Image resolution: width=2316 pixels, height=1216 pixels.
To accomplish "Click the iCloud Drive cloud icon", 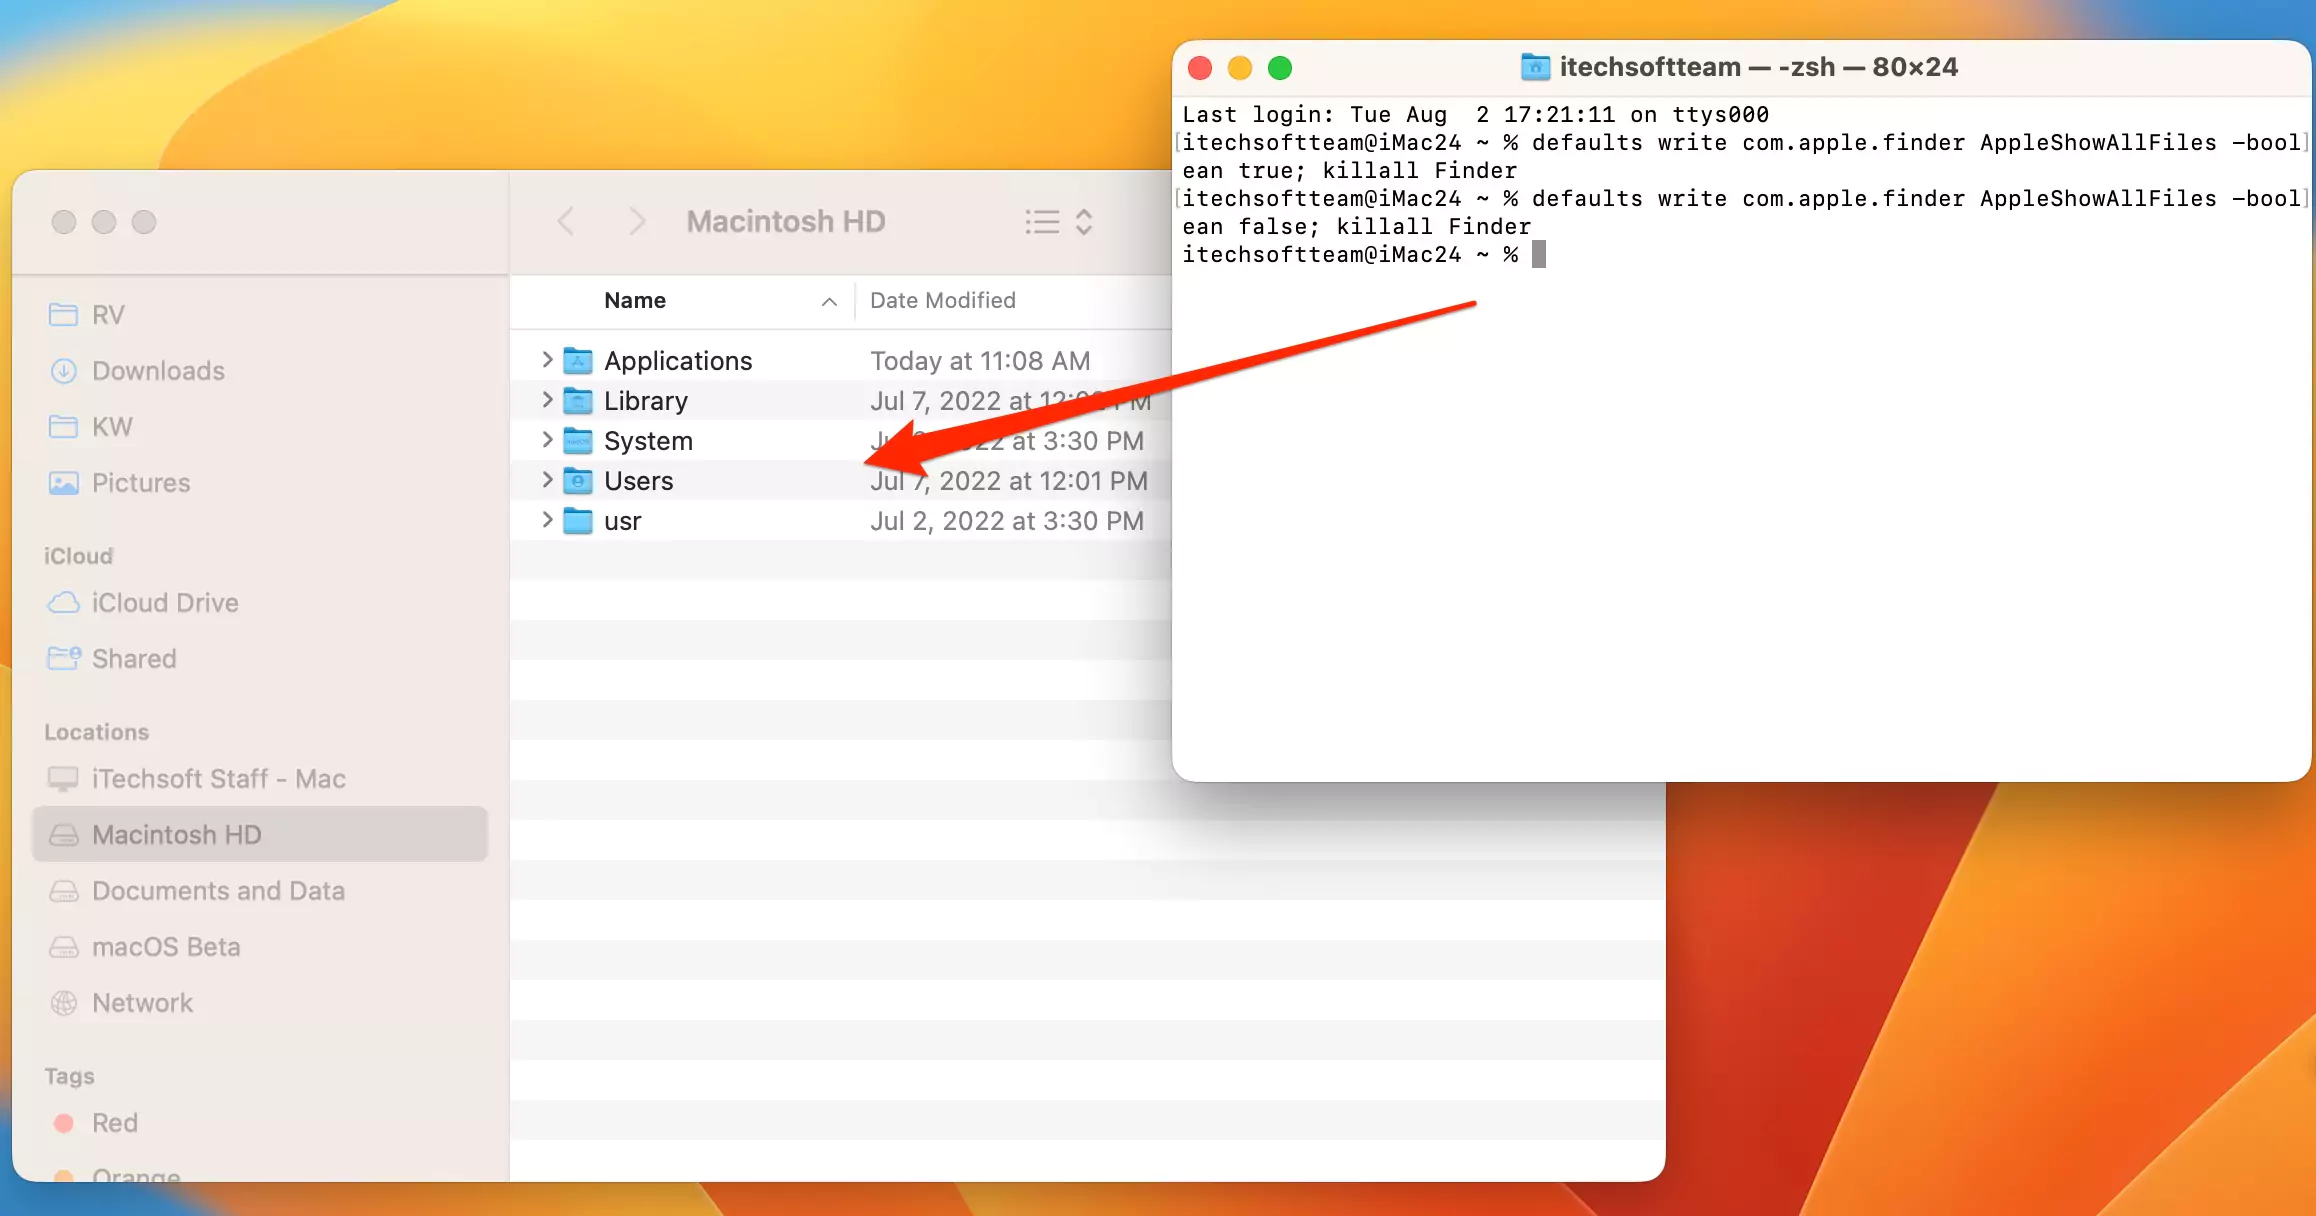I will point(64,603).
